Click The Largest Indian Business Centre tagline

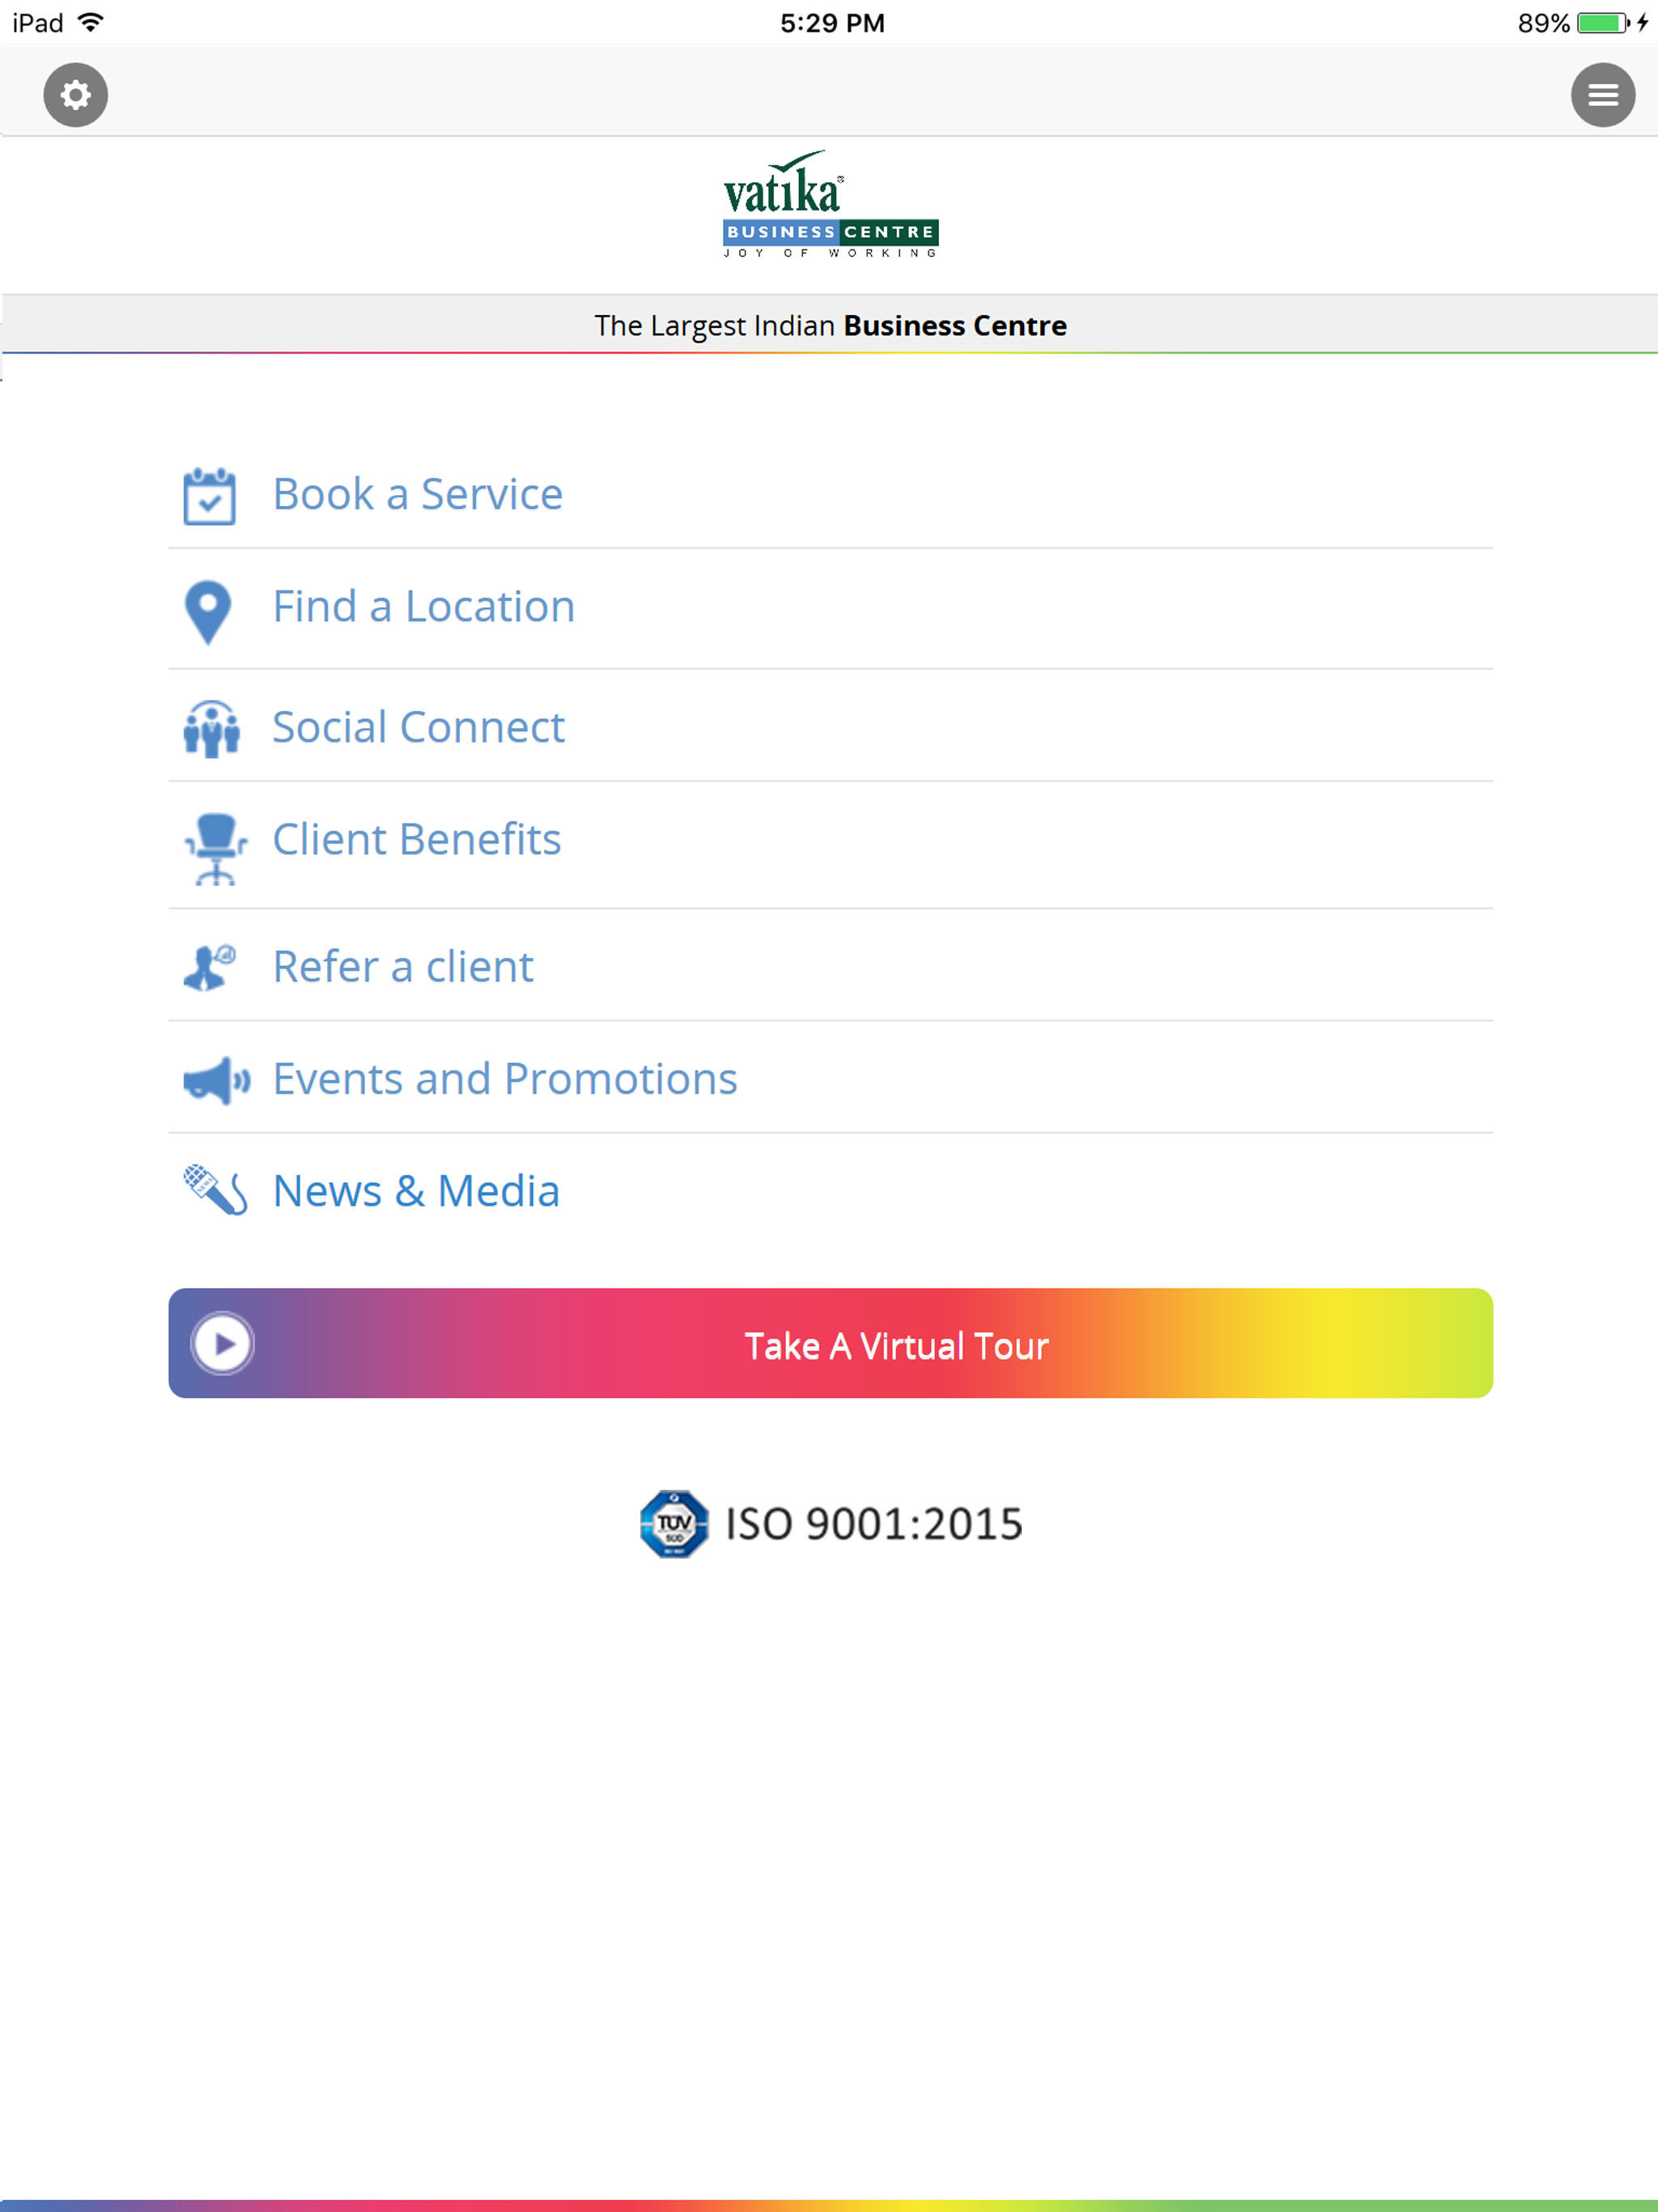tap(830, 325)
